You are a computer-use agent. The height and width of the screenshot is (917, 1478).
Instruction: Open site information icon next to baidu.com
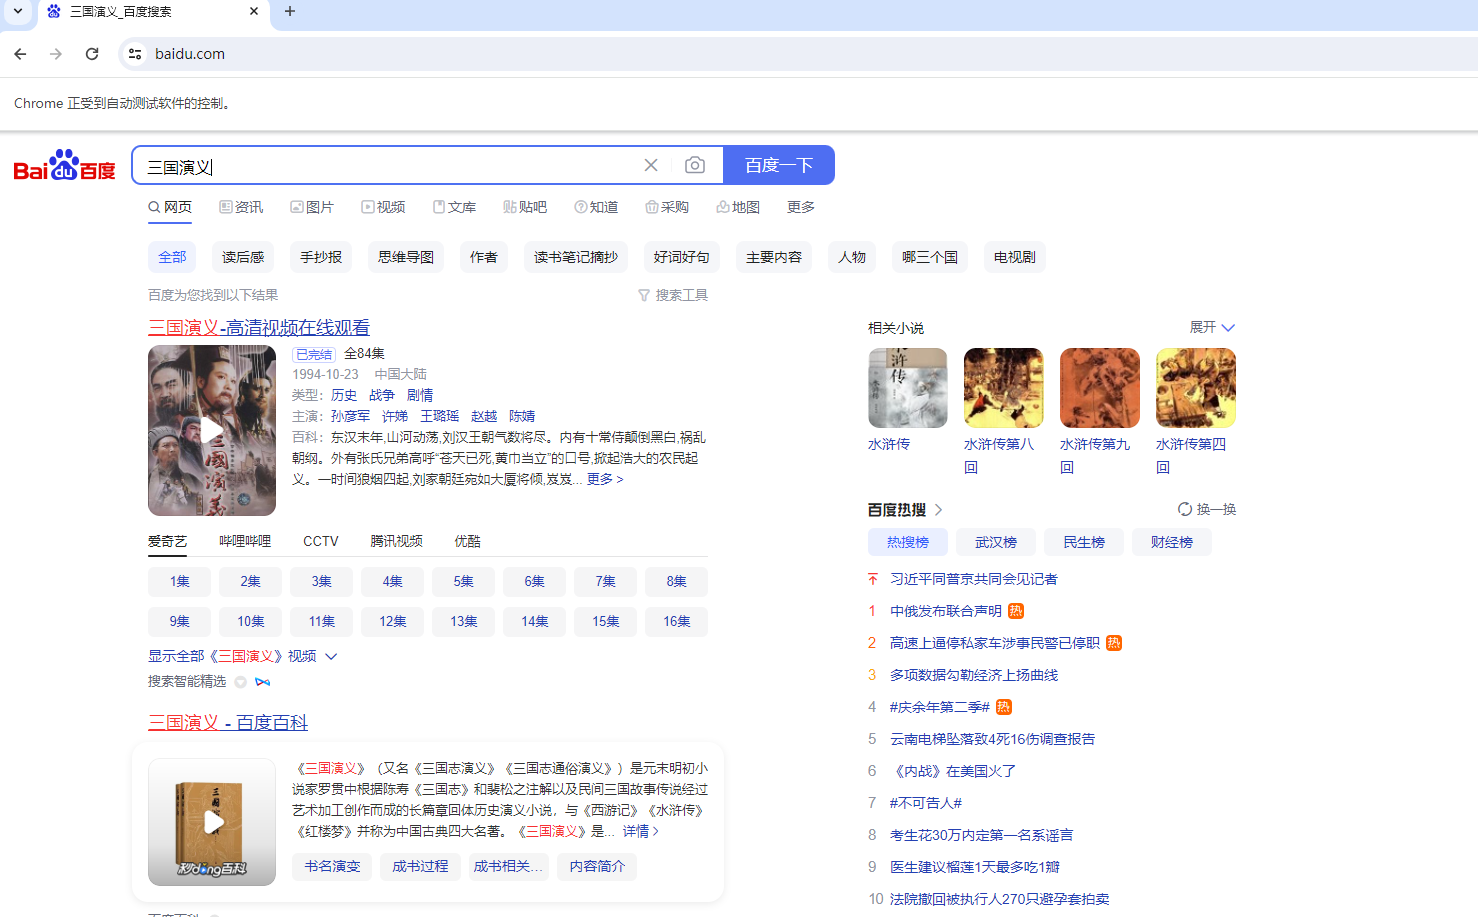pos(135,54)
